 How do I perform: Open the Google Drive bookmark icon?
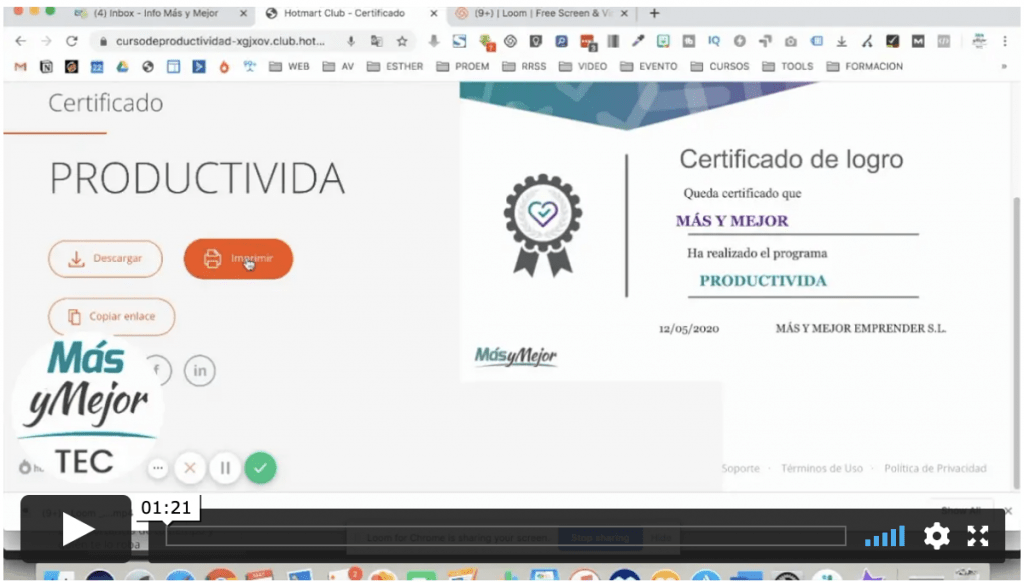pyautogui.click(x=122, y=67)
